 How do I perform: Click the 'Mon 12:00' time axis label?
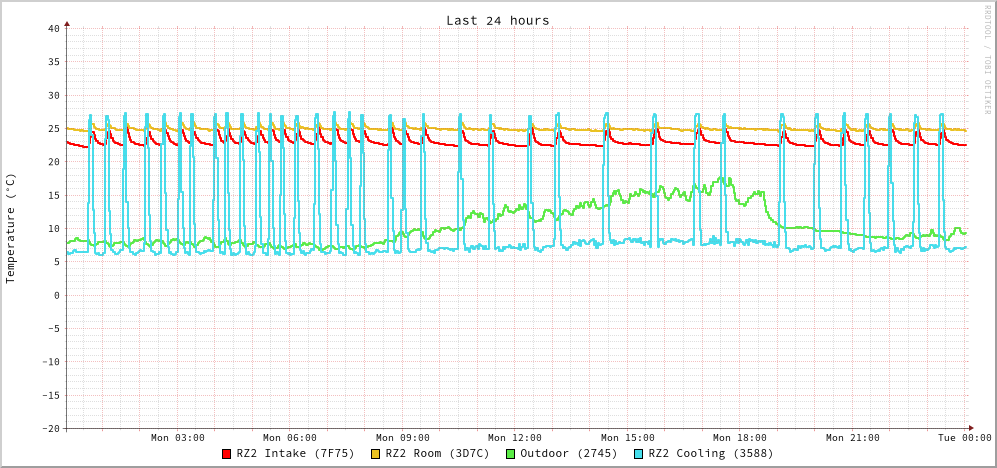(515, 438)
